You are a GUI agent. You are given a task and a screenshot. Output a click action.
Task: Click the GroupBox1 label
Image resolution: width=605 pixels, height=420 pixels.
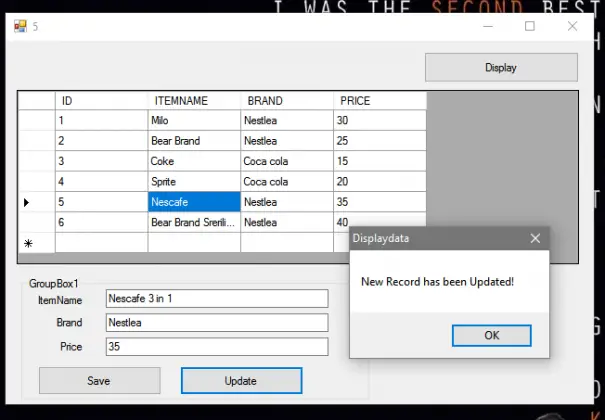(x=54, y=284)
